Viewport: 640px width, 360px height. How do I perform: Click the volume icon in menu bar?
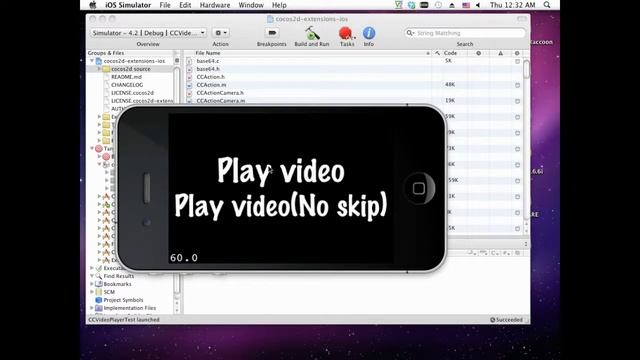click(478, 5)
